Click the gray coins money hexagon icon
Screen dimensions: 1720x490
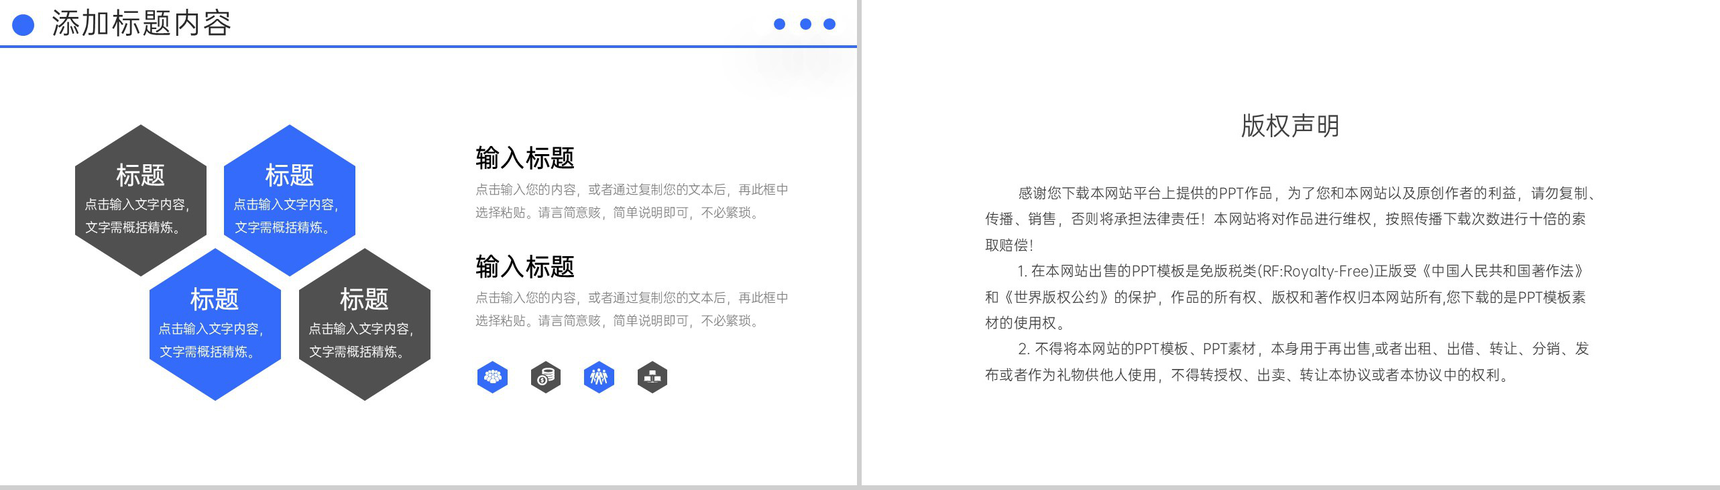[545, 377]
